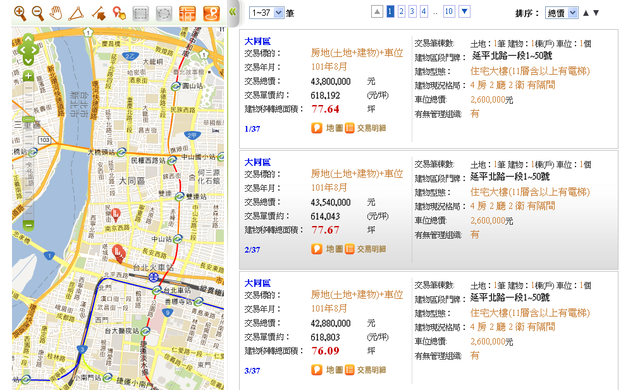640x390 pixels.
Task: Select the zoom out magnifier tool
Action: pos(38,13)
